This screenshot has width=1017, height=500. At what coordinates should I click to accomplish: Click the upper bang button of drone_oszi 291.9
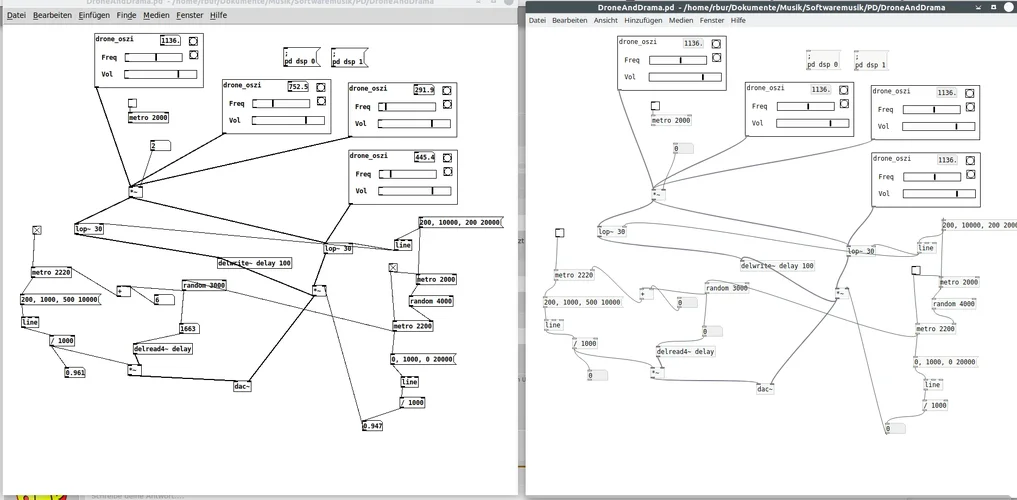[447, 91]
